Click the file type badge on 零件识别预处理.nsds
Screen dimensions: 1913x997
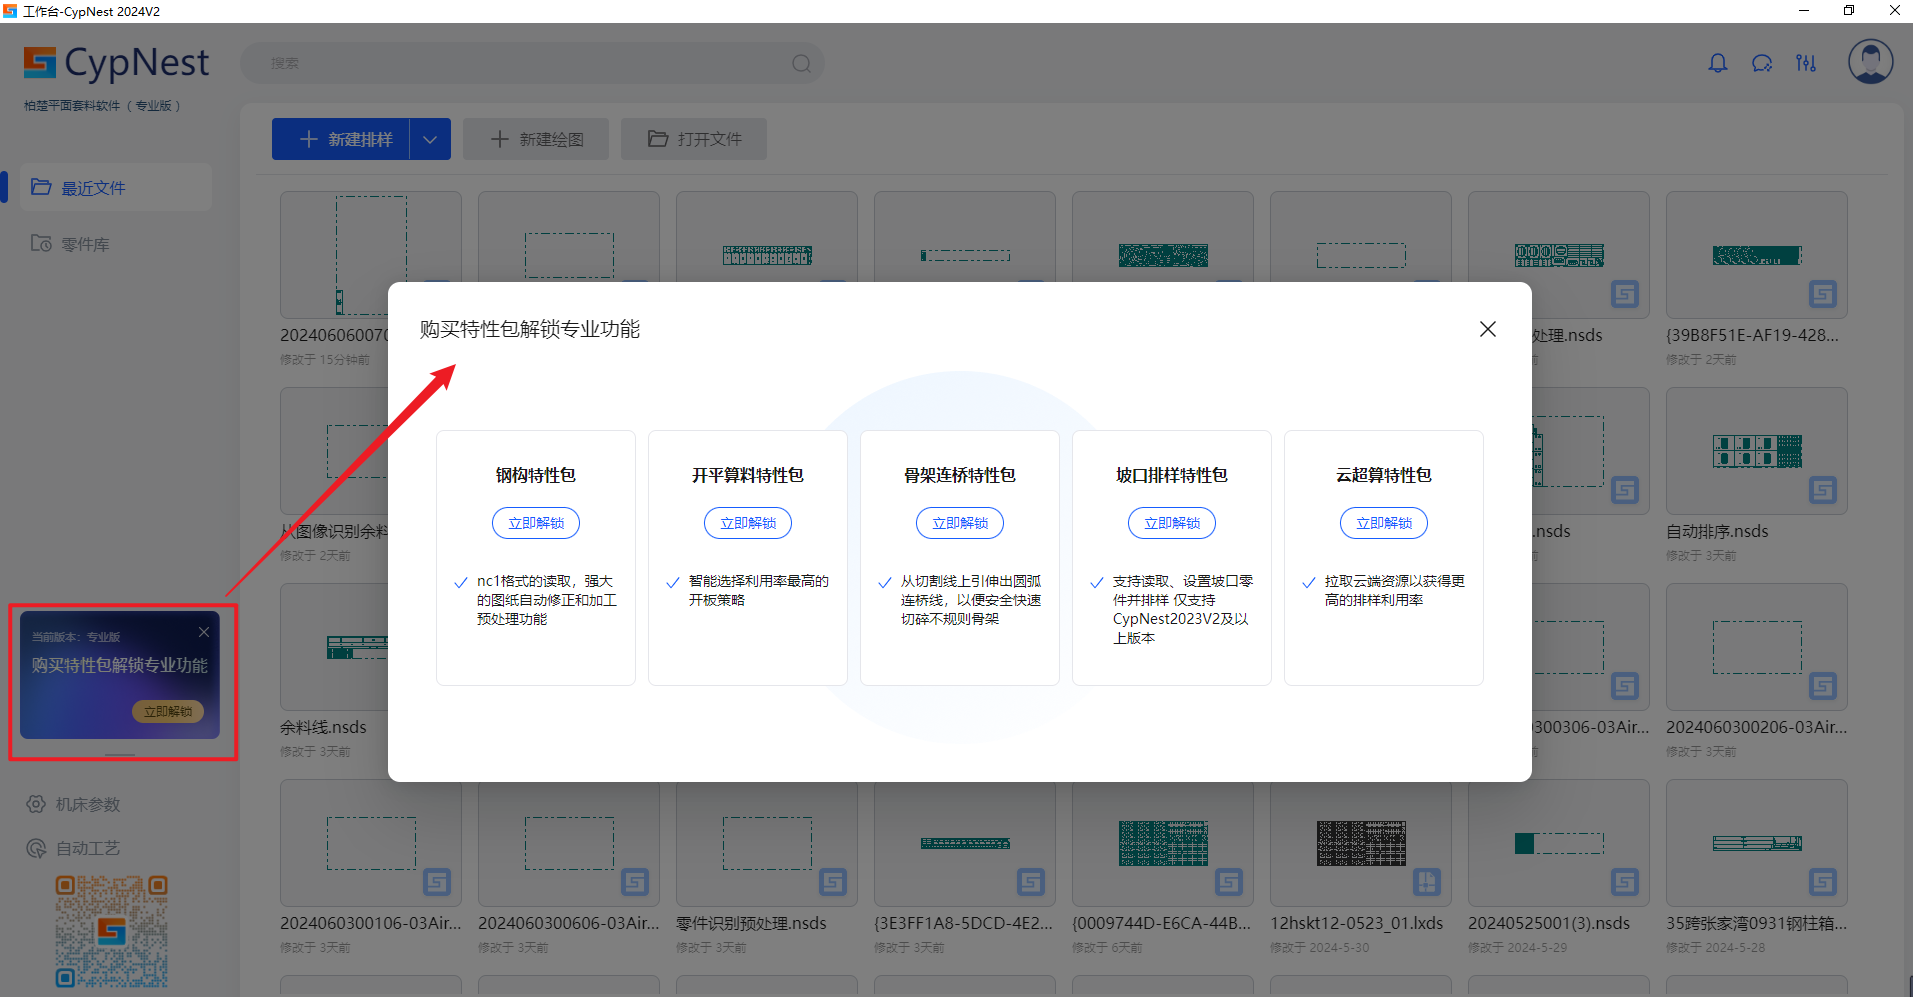point(833,882)
